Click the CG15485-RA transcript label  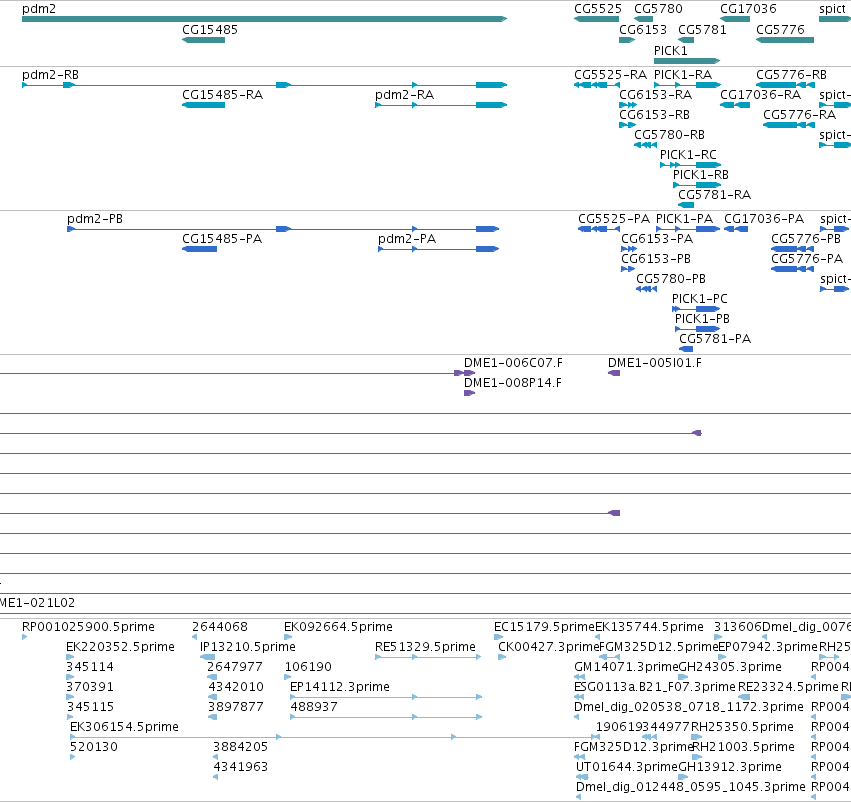tap(223, 95)
